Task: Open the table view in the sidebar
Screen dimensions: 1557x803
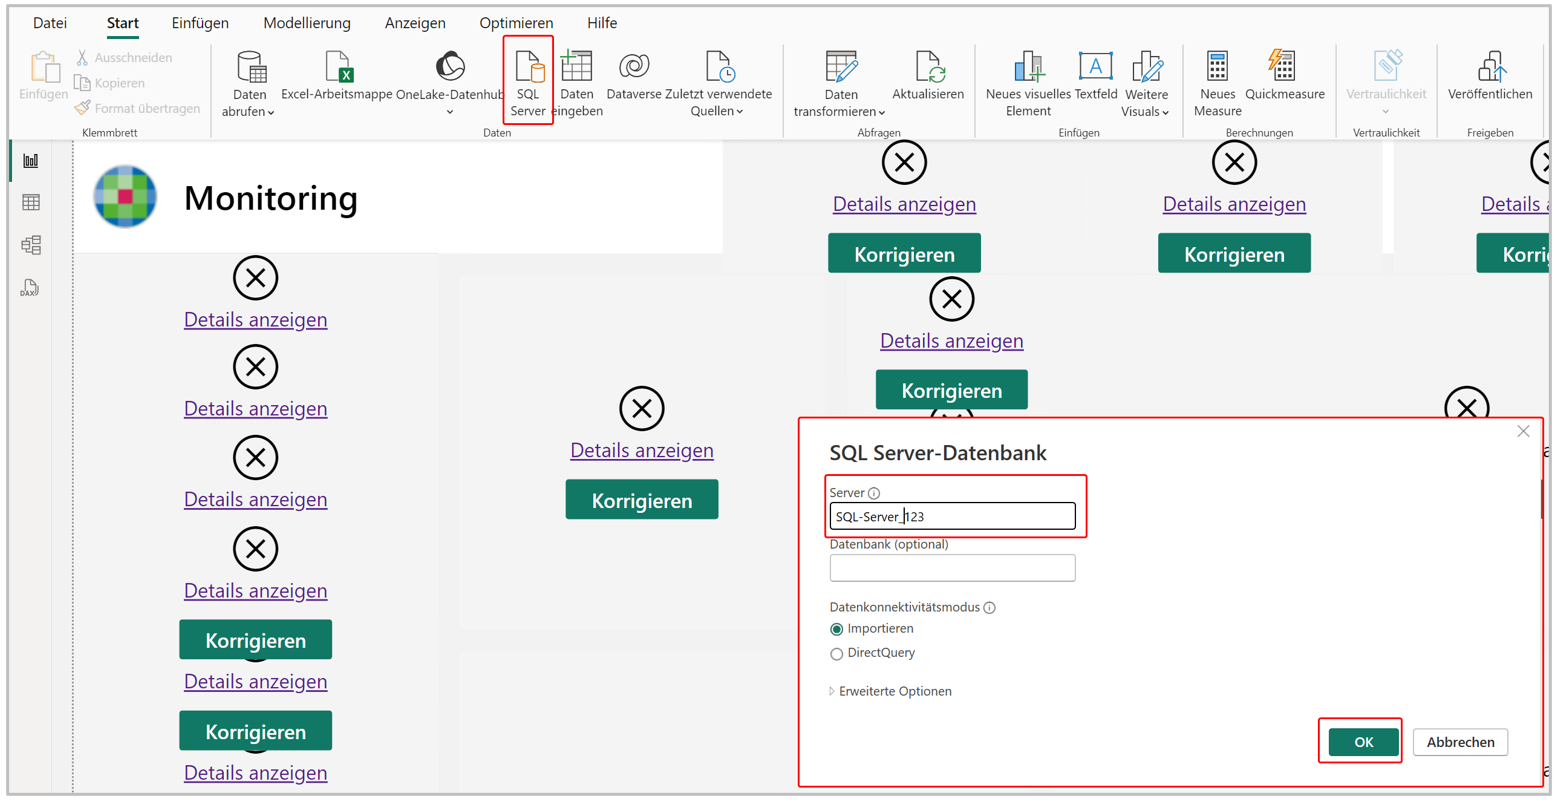Action: point(31,202)
